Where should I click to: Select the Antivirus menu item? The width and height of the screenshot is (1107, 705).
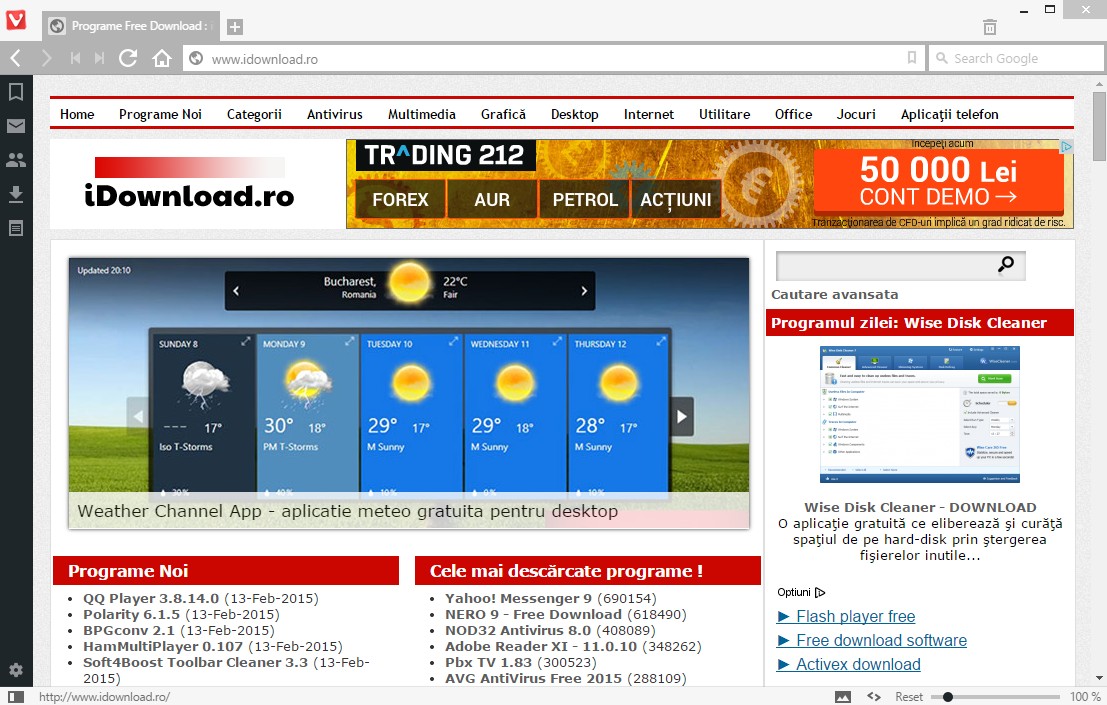[x=335, y=114]
